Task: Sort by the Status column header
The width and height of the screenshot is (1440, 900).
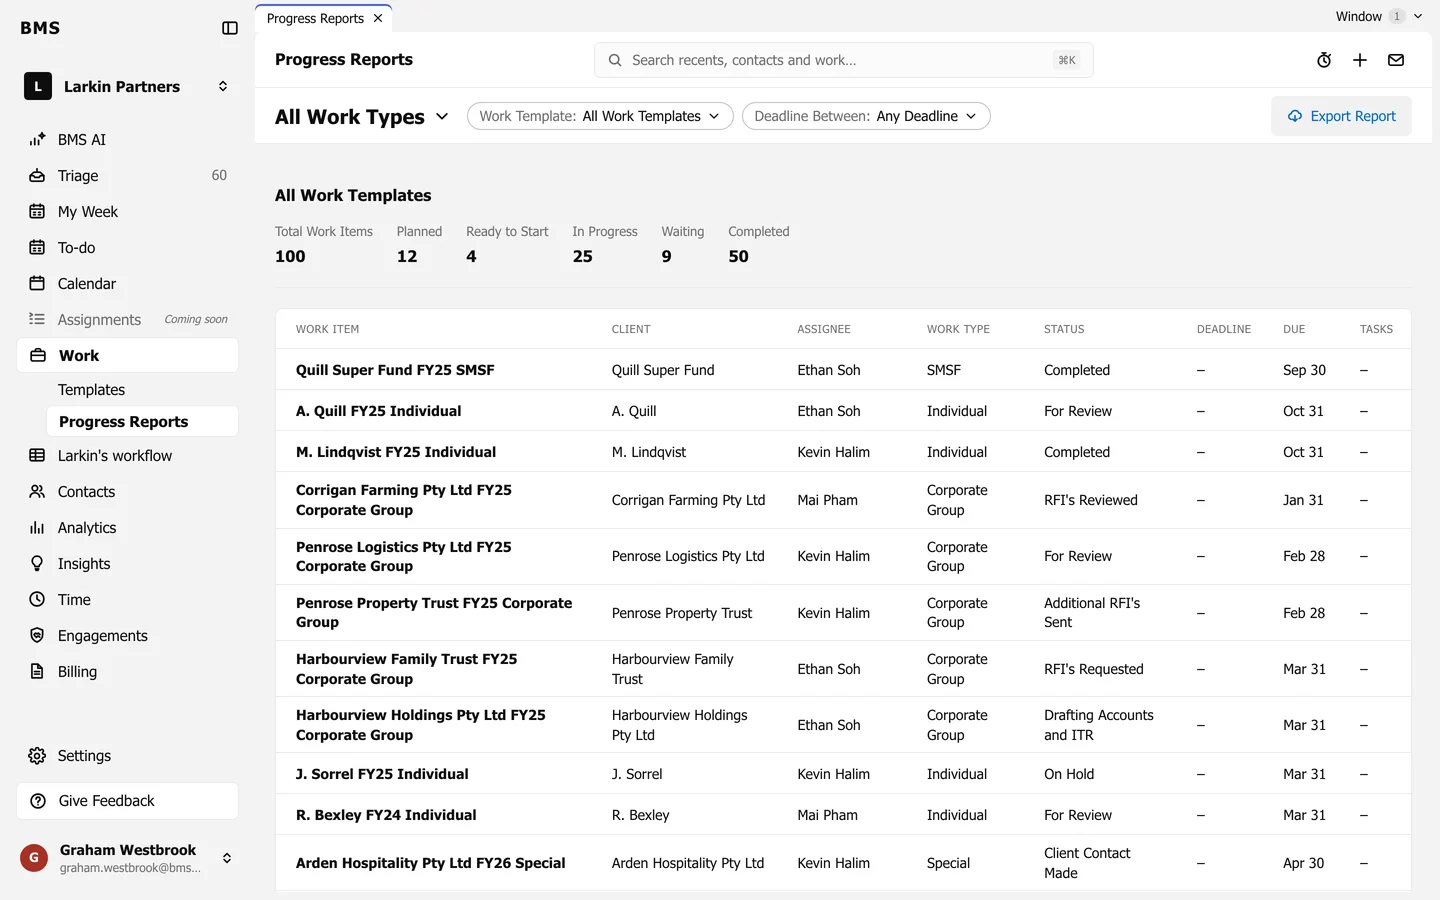Action: [x=1064, y=329]
